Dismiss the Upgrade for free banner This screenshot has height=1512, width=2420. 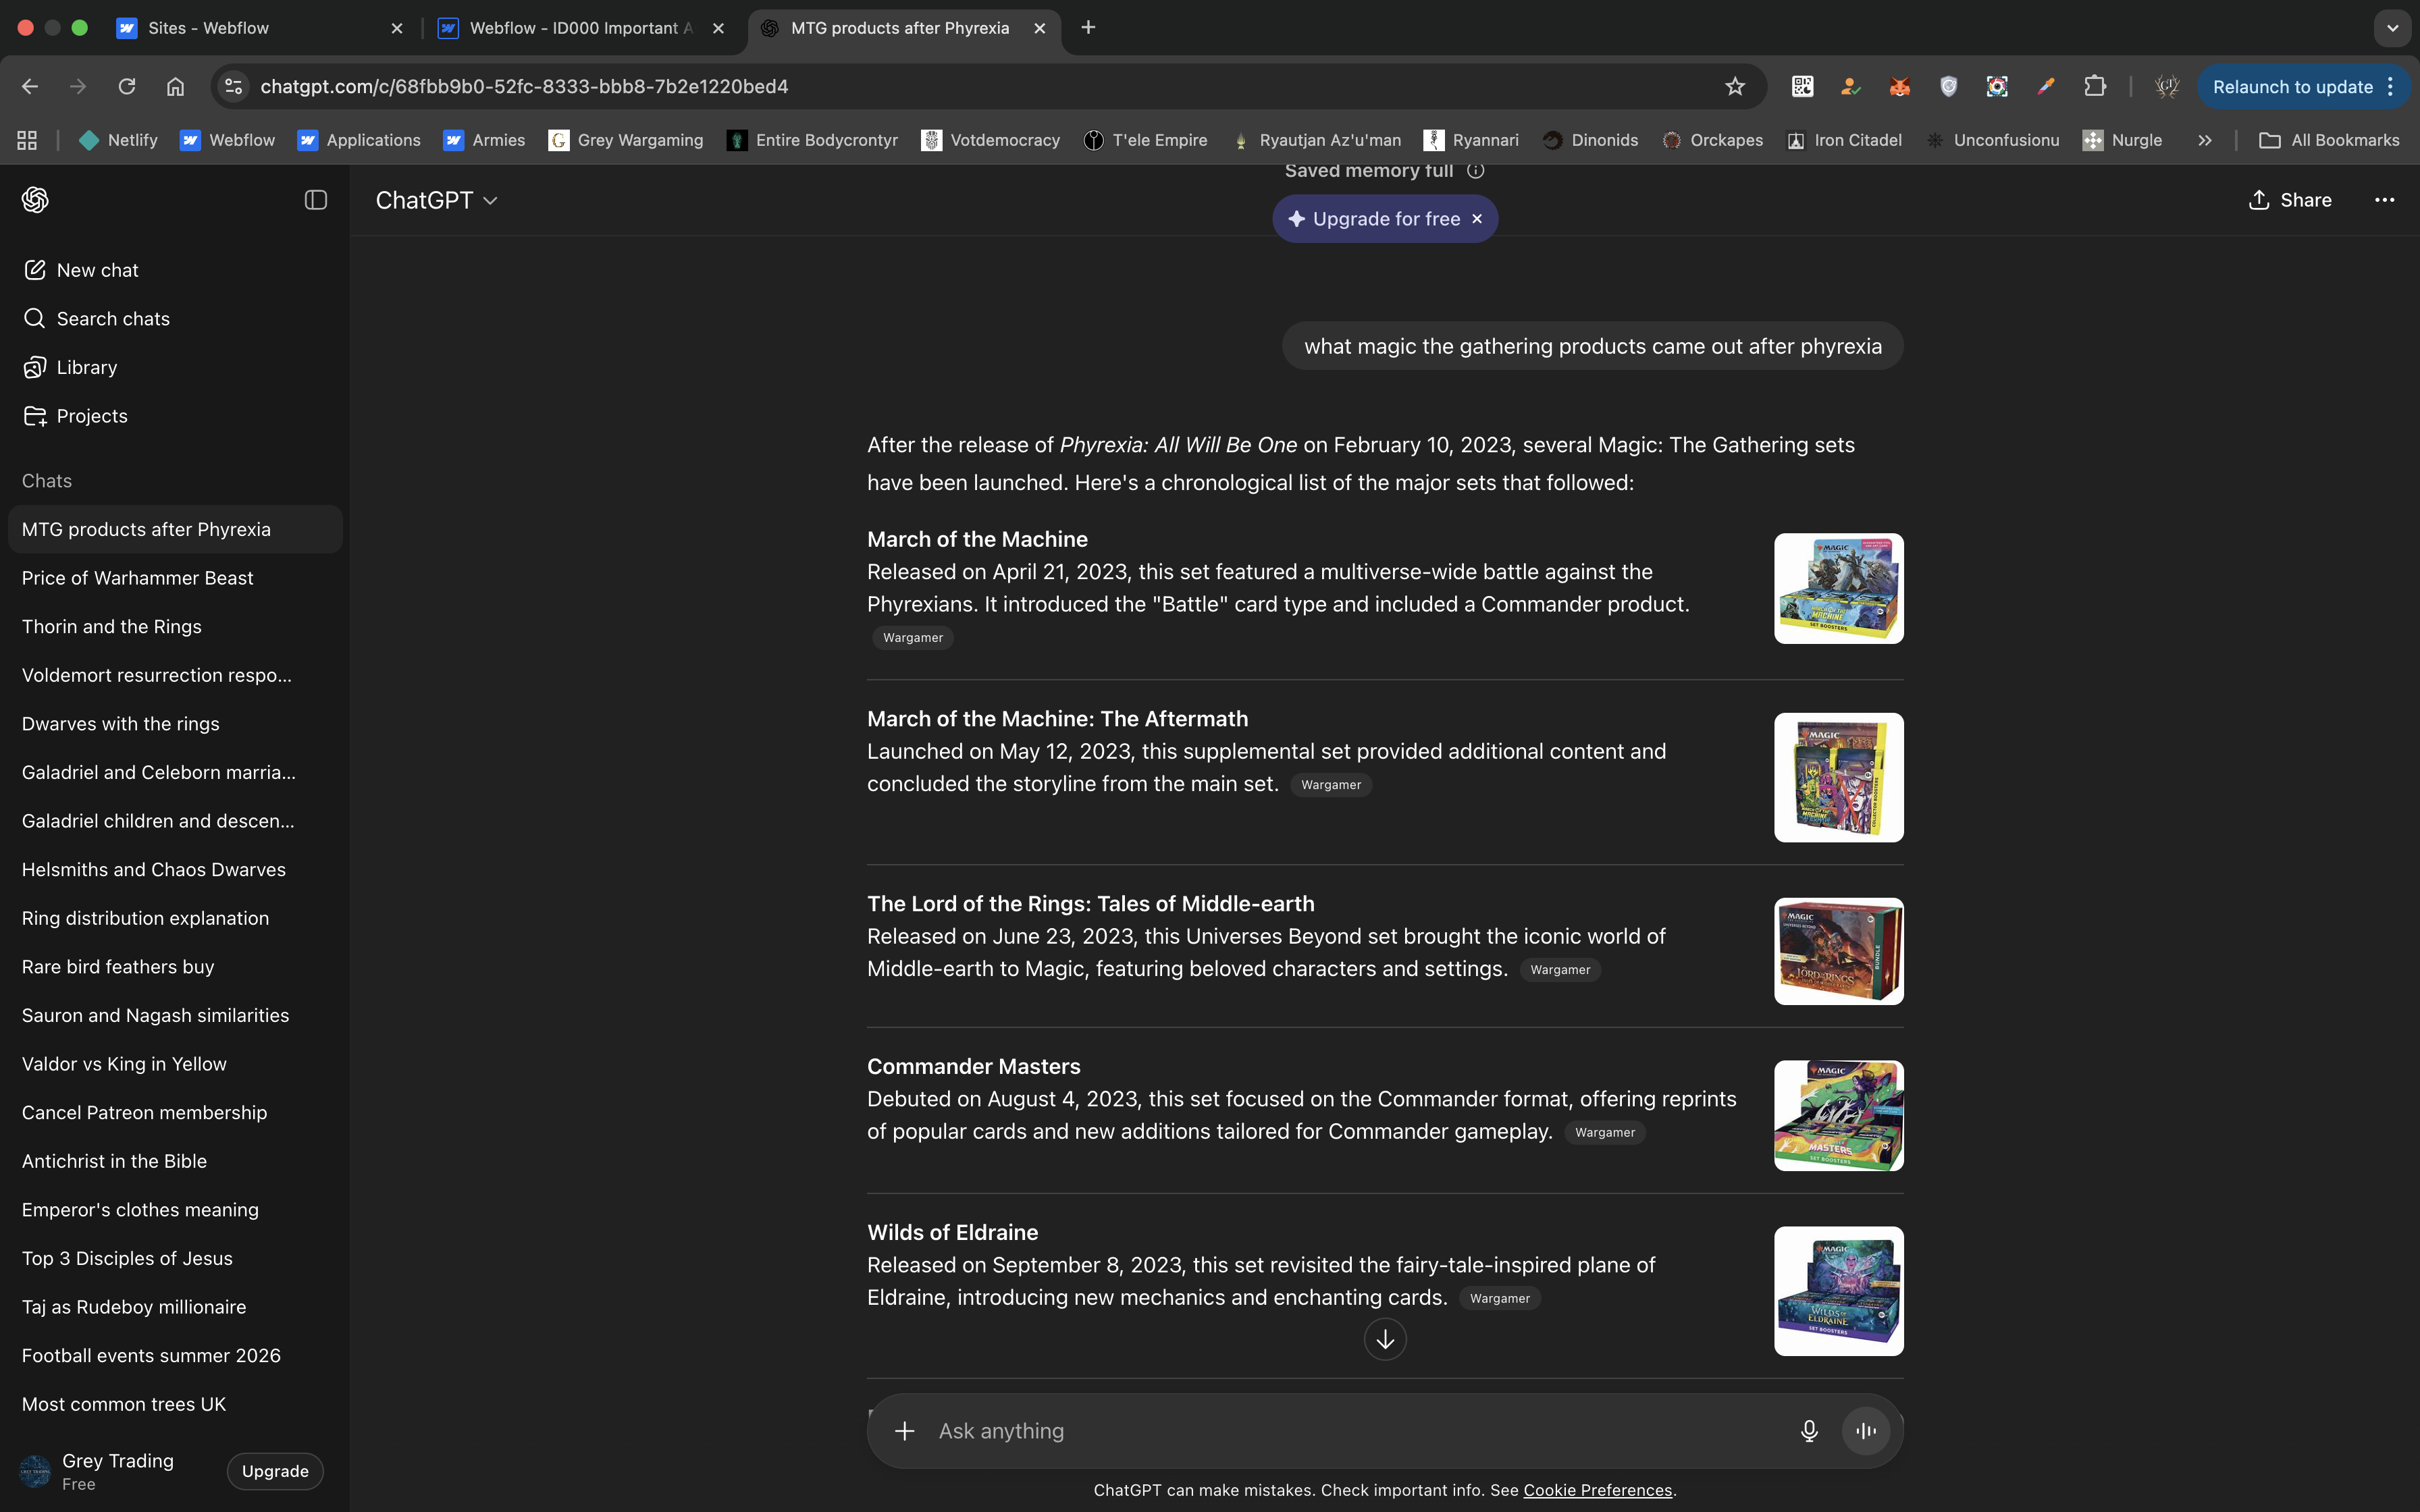click(1477, 219)
